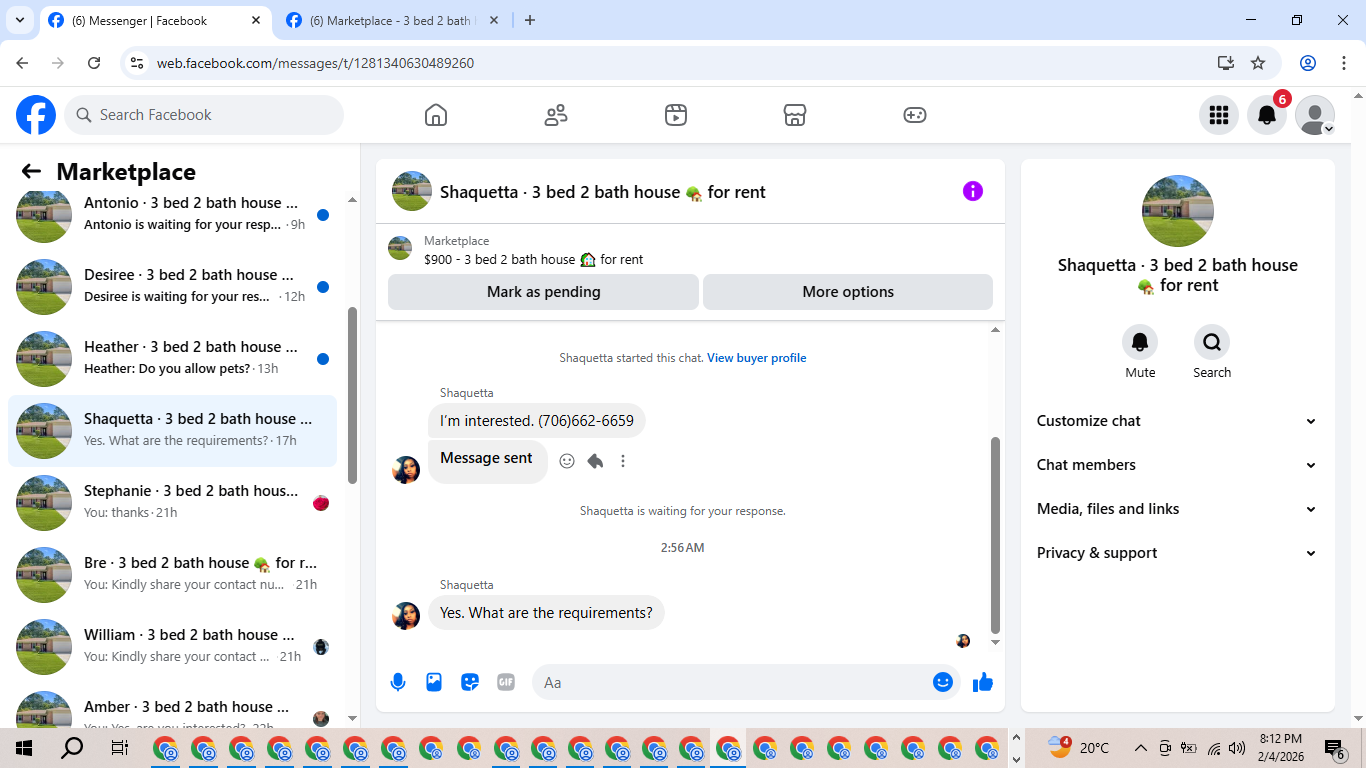This screenshot has width=1366, height=768.
Task: Select the Messenger | Facebook browser tab
Action: pyautogui.click(x=155, y=20)
